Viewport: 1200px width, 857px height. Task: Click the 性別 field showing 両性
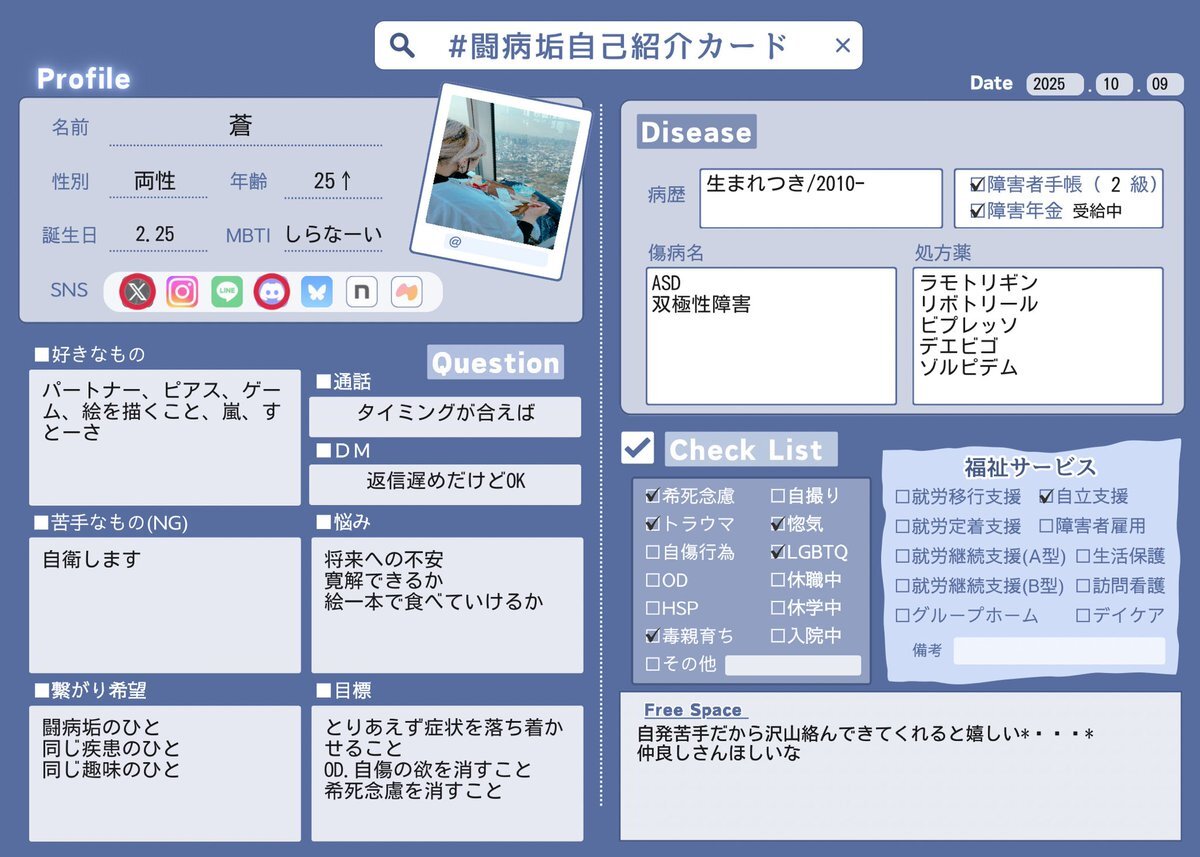pos(157,181)
